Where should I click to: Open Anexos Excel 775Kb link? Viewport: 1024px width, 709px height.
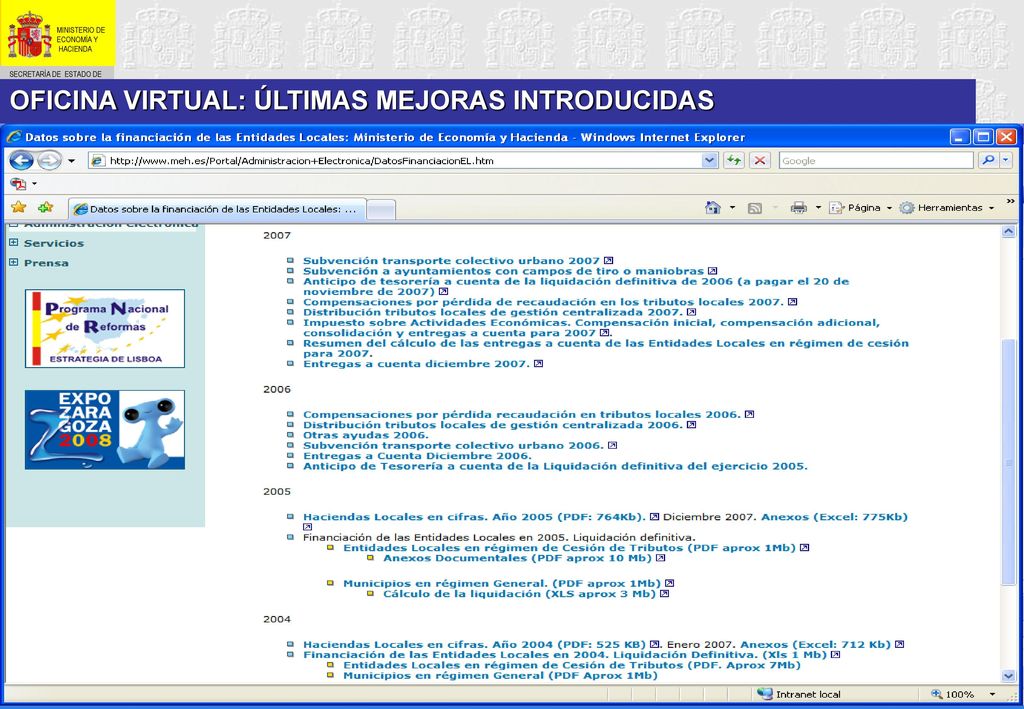(x=835, y=517)
